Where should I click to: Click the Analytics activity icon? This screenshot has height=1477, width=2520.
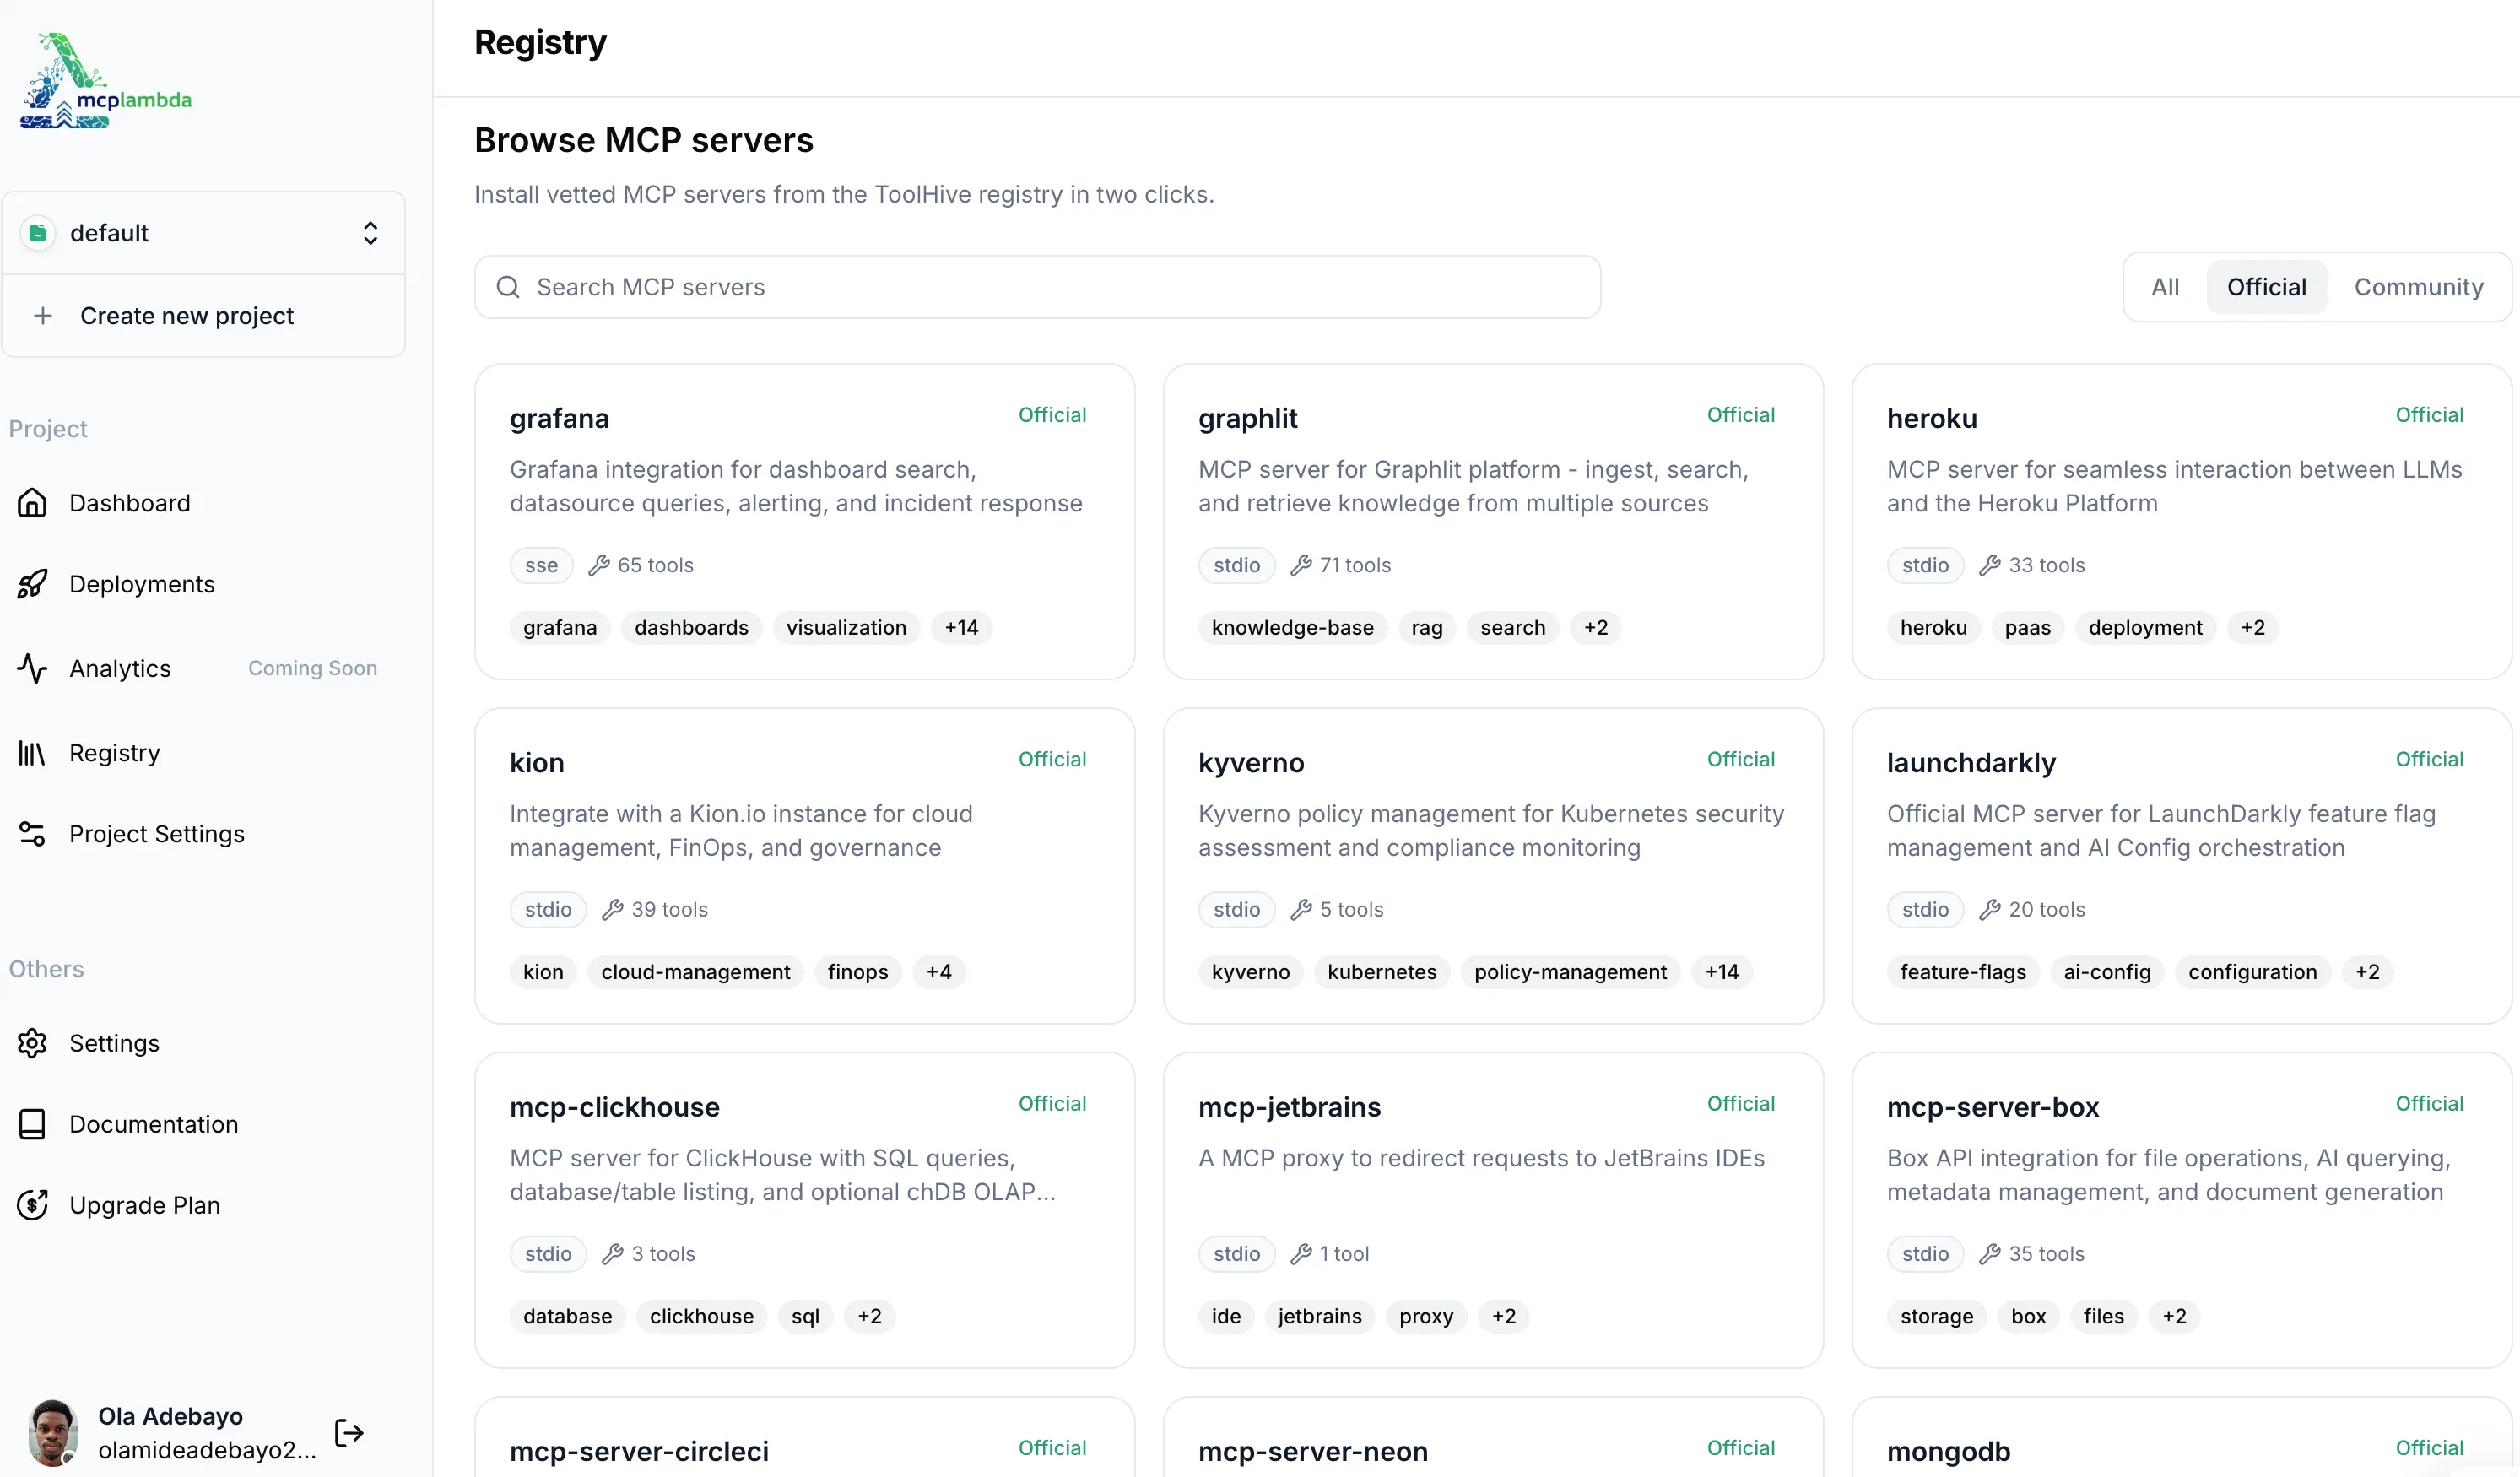(32, 668)
